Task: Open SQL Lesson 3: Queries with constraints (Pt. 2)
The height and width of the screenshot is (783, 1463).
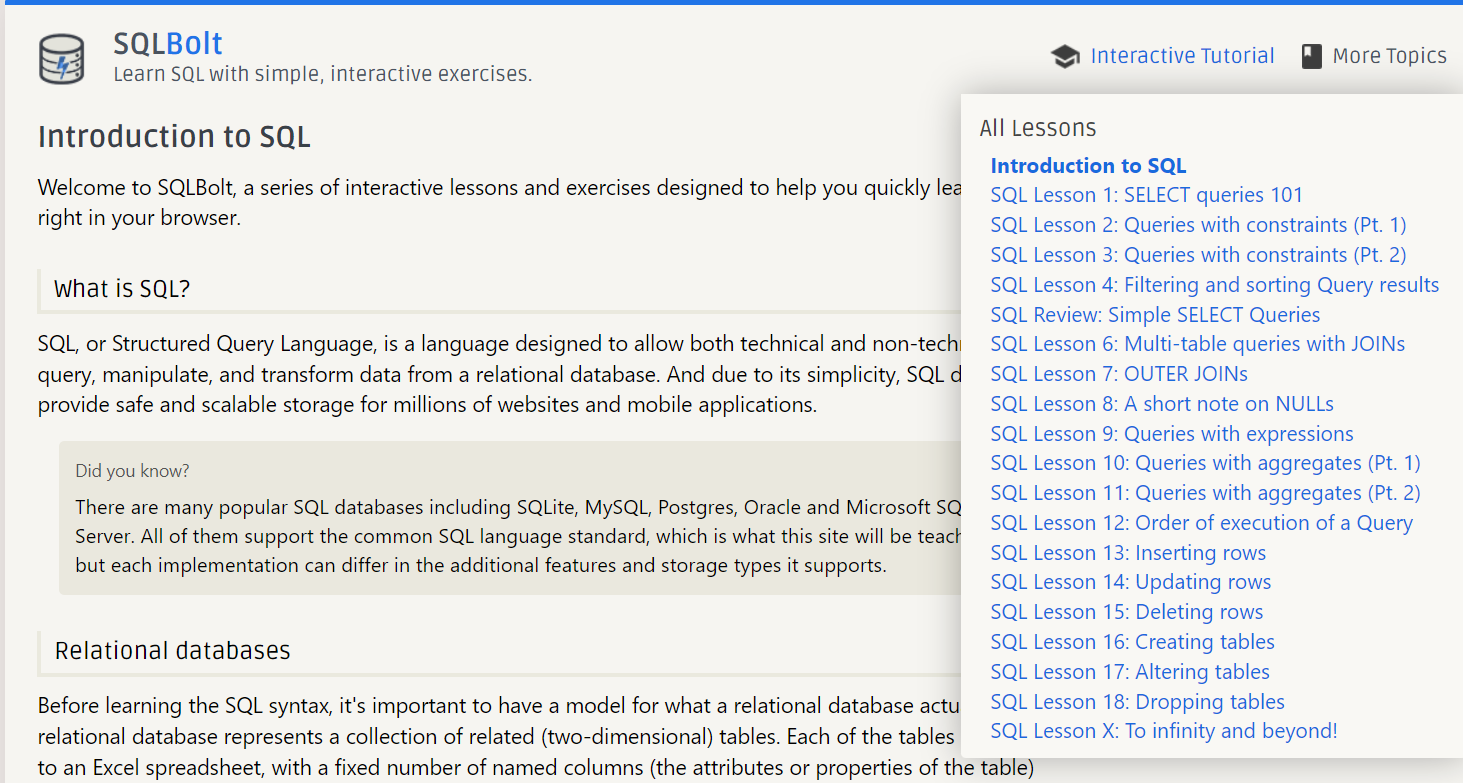Action: click(x=1198, y=255)
